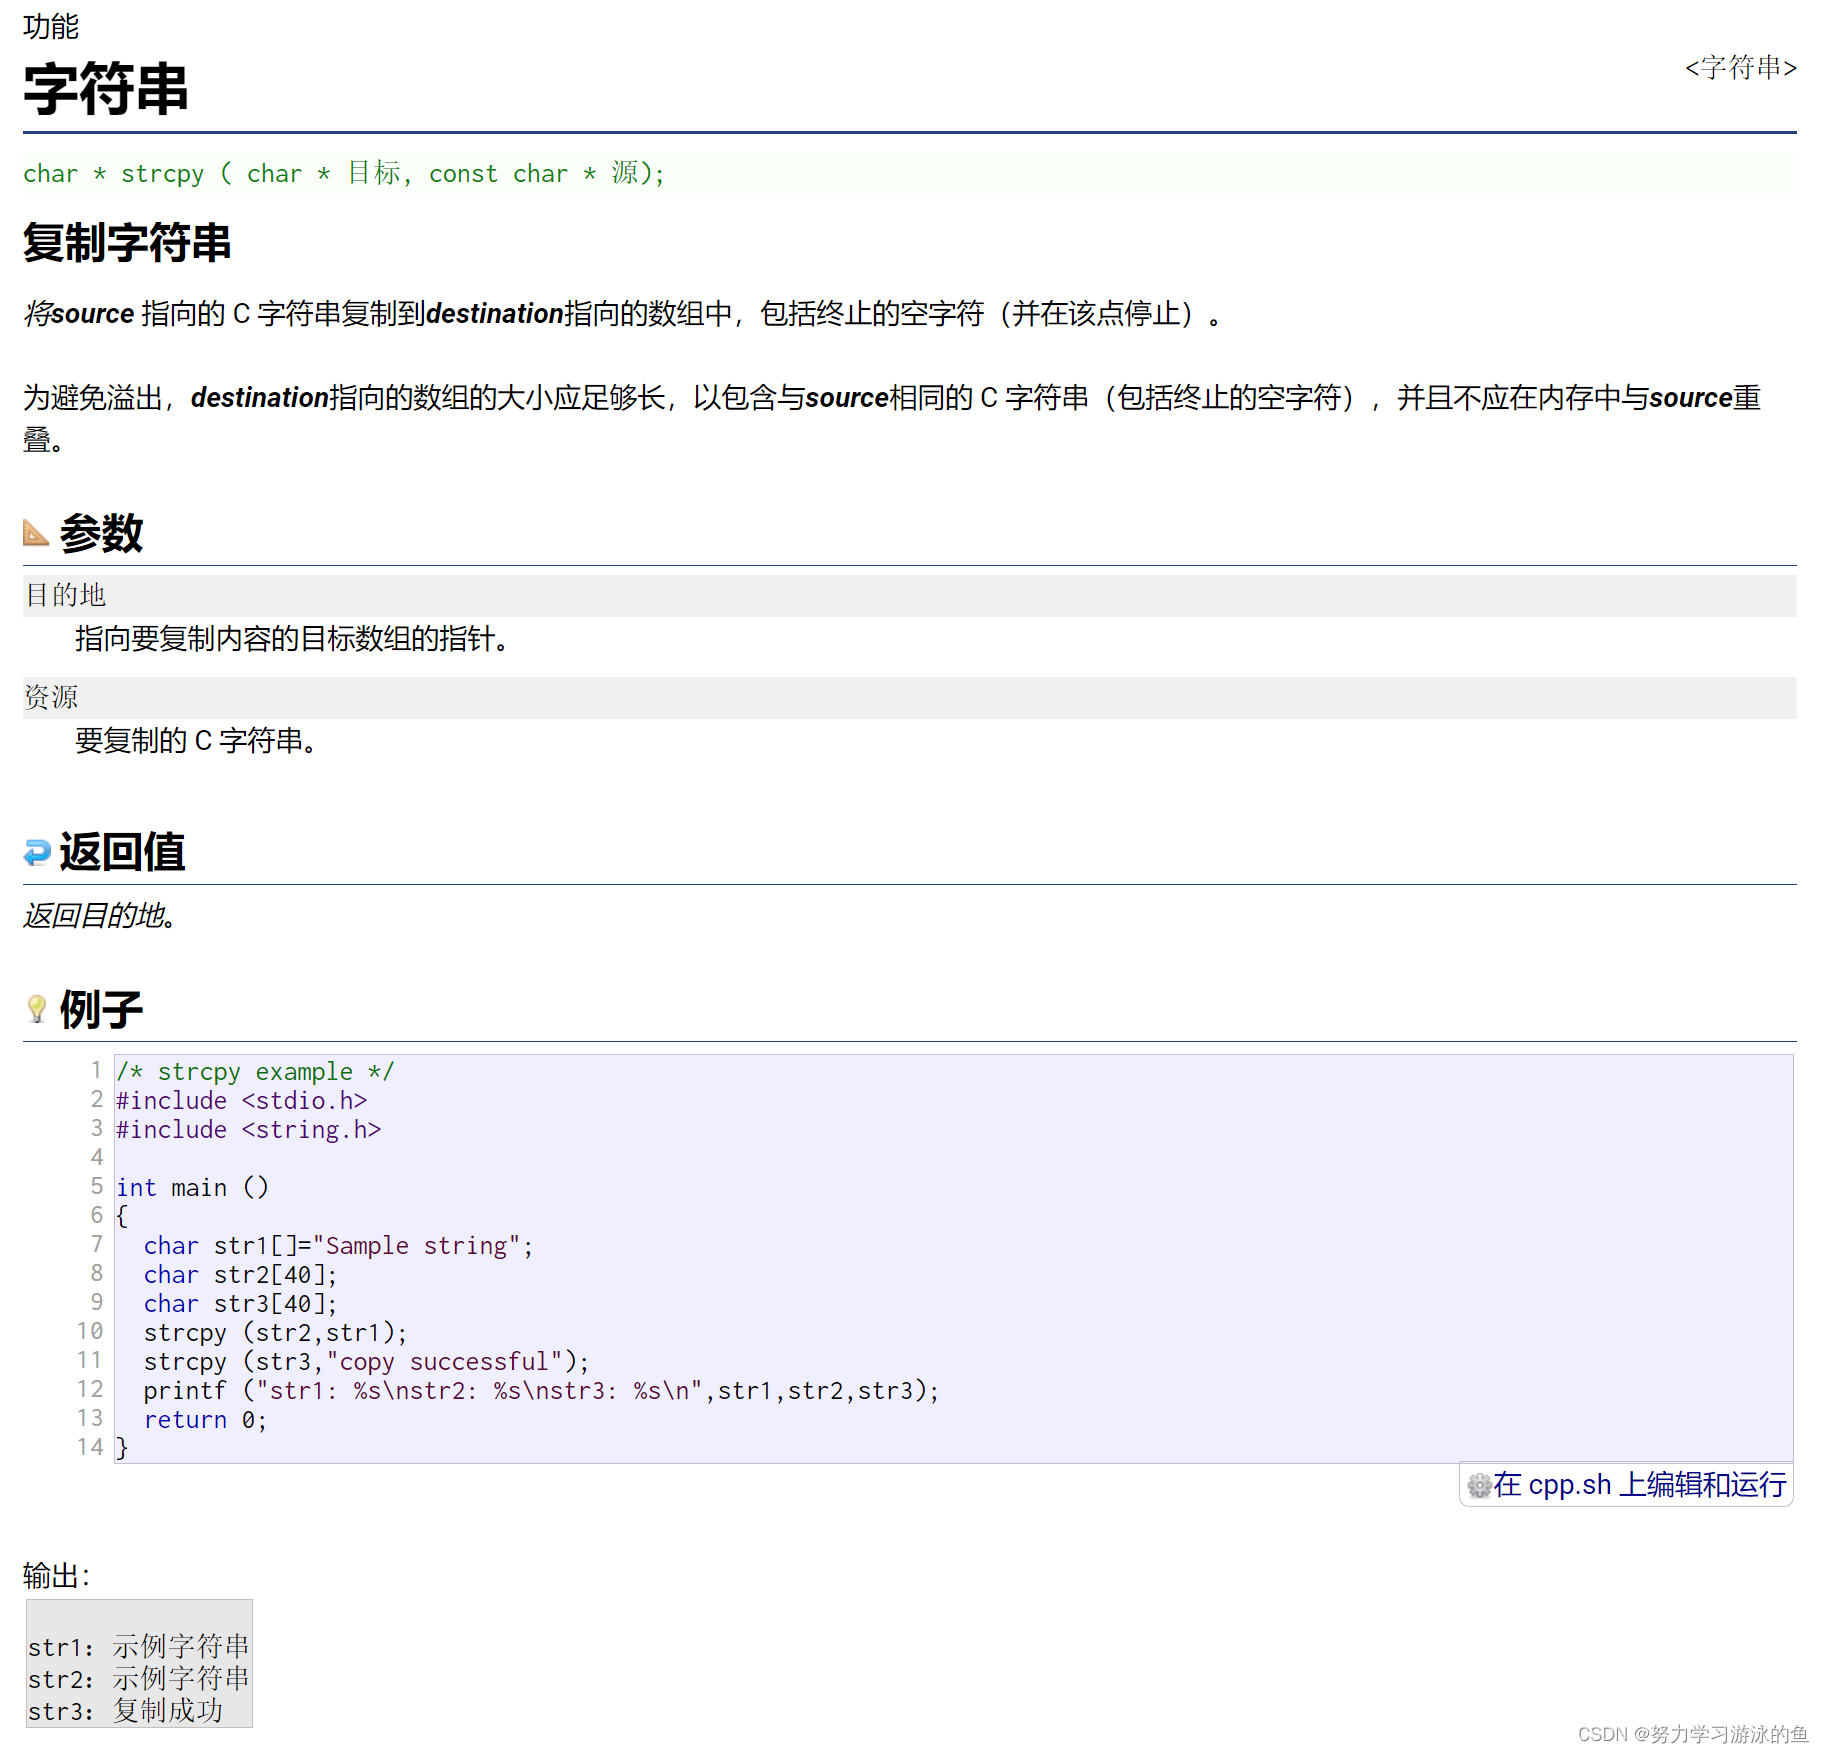Click line number 12 in code gutter

pyautogui.click(x=90, y=1389)
